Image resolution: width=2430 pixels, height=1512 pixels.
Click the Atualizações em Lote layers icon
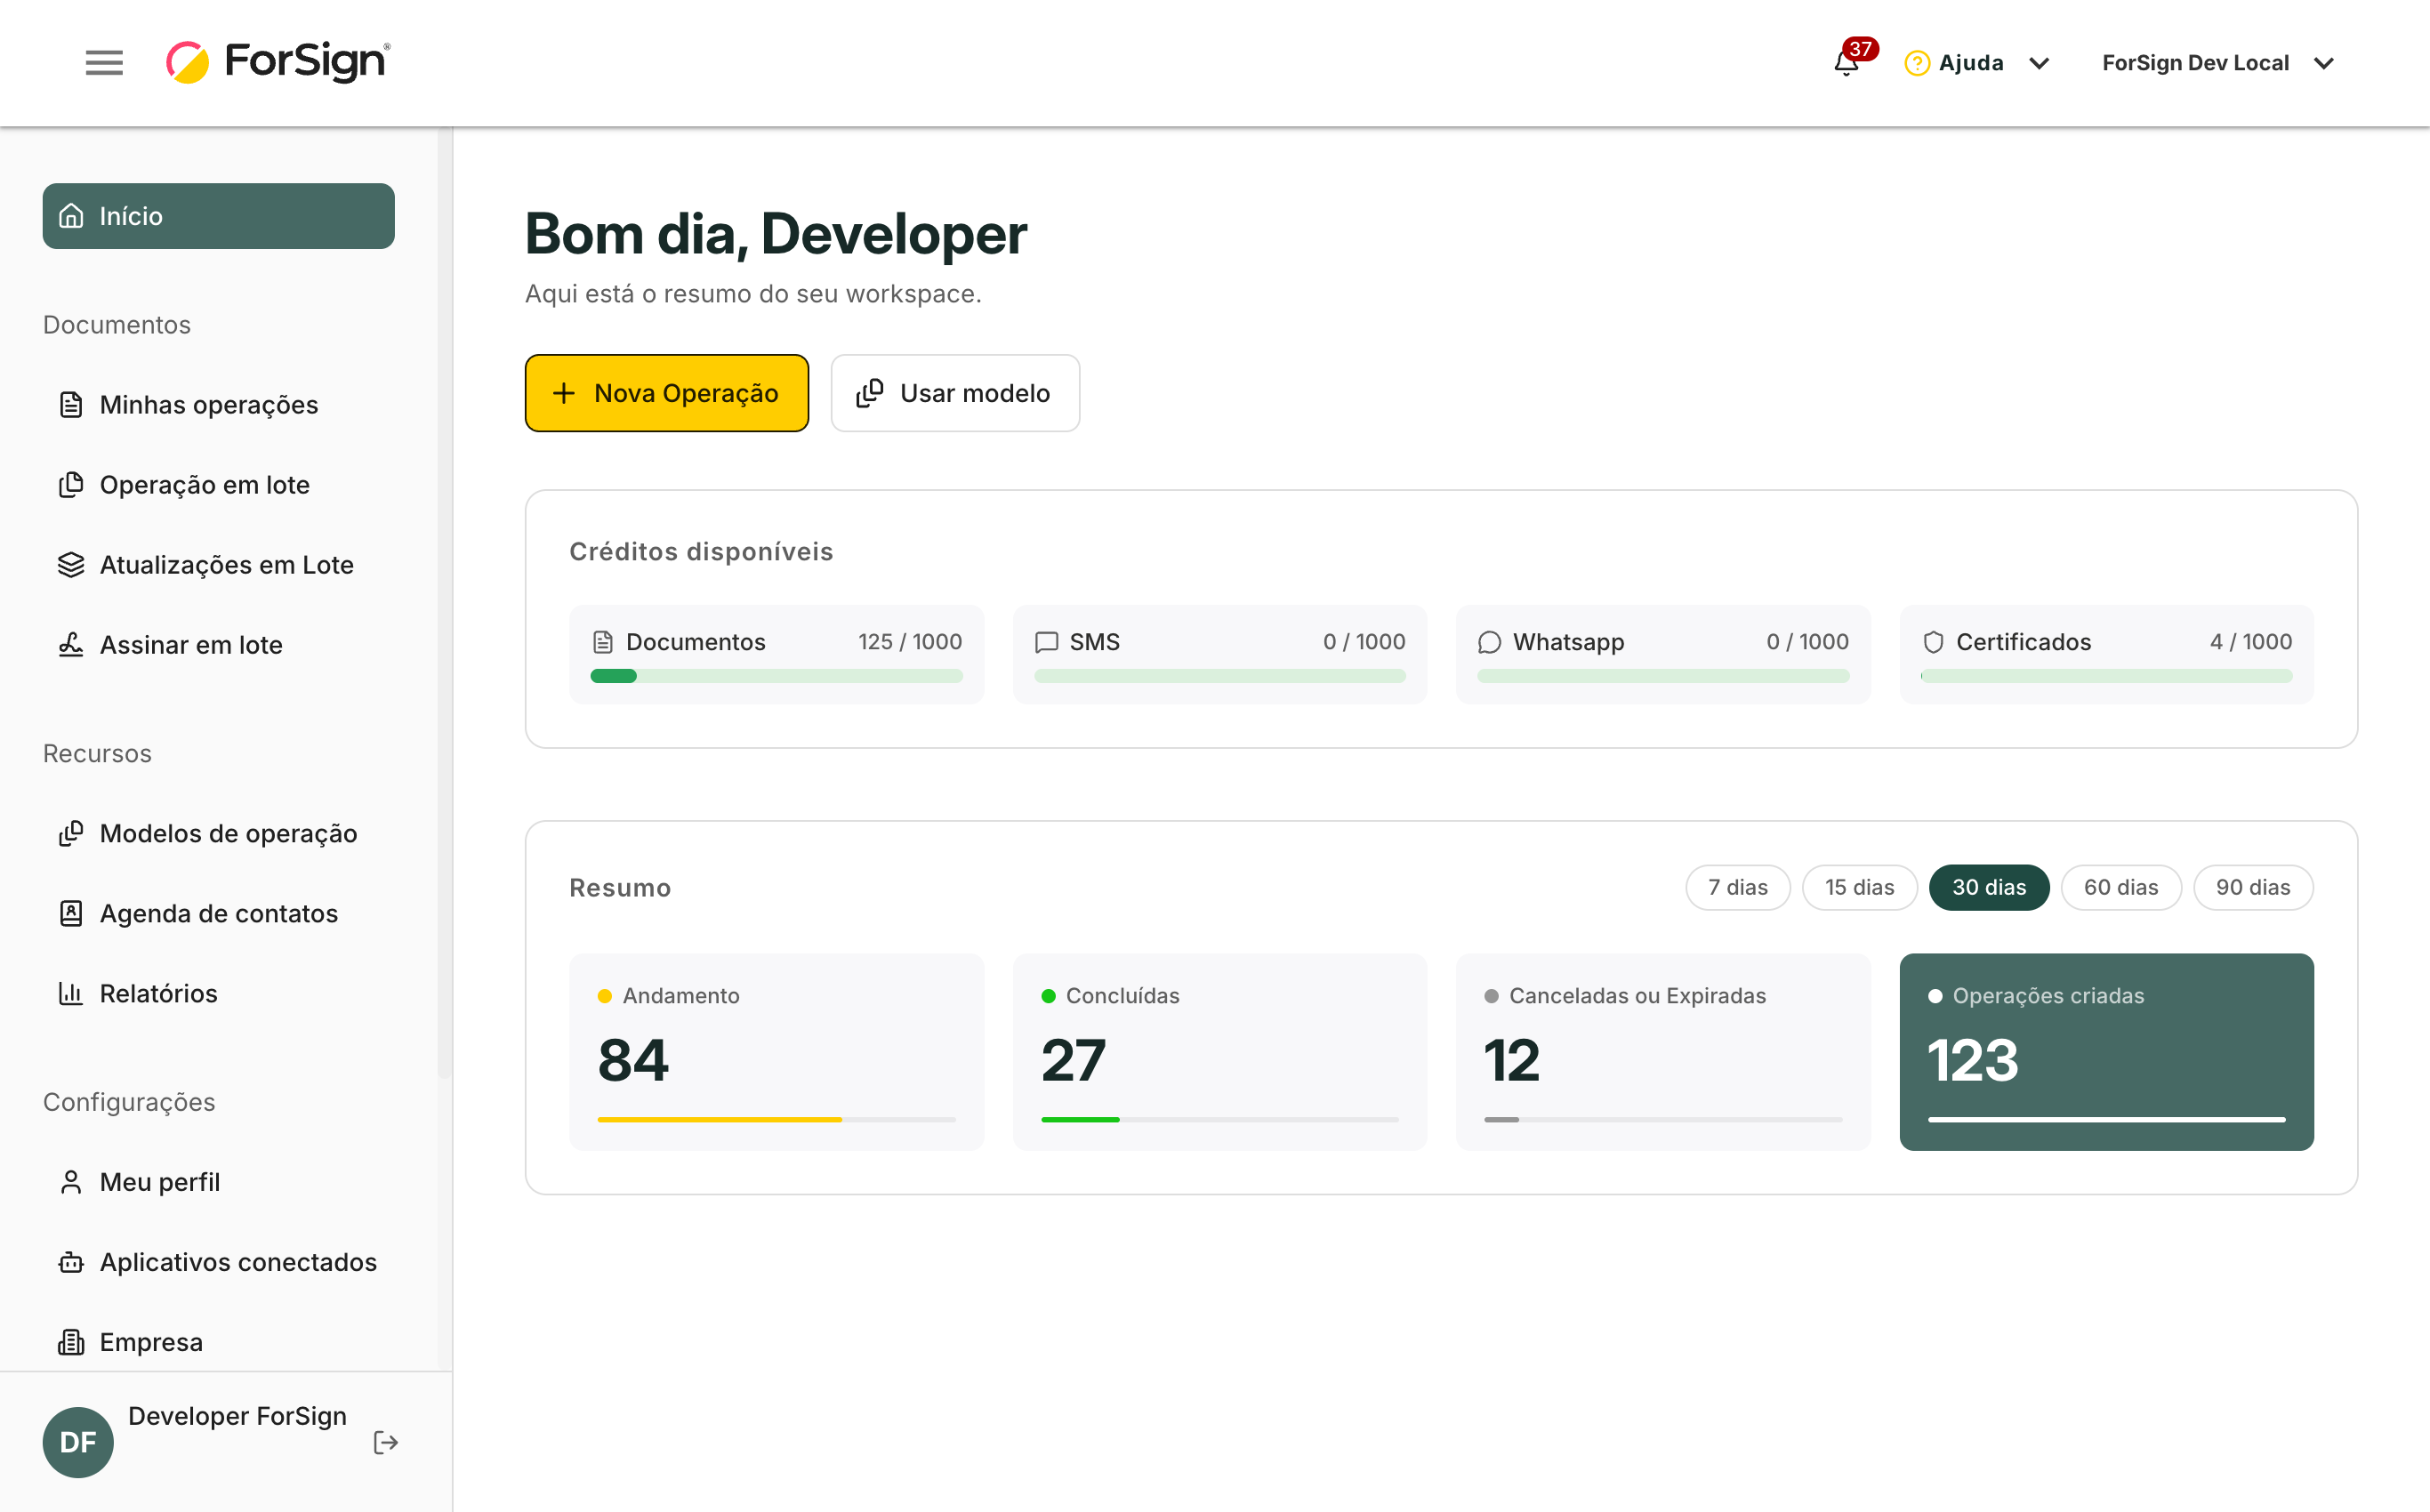71,565
